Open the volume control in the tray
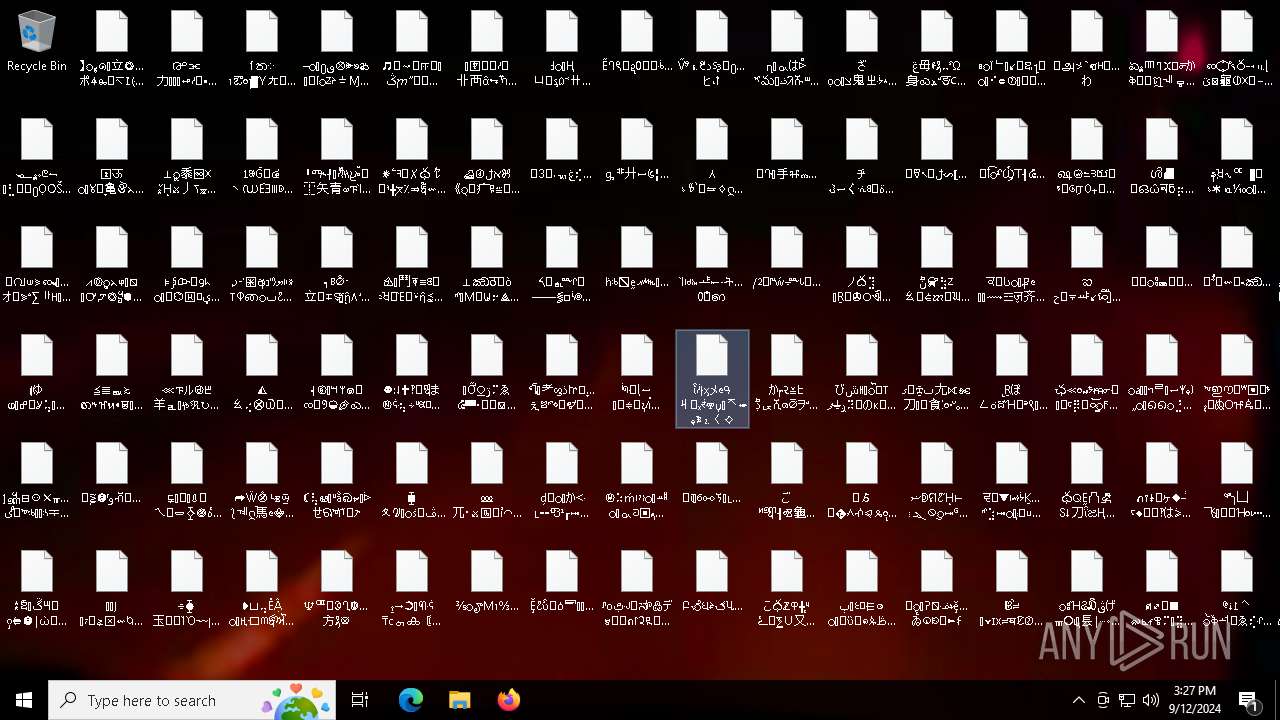 [1151, 700]
